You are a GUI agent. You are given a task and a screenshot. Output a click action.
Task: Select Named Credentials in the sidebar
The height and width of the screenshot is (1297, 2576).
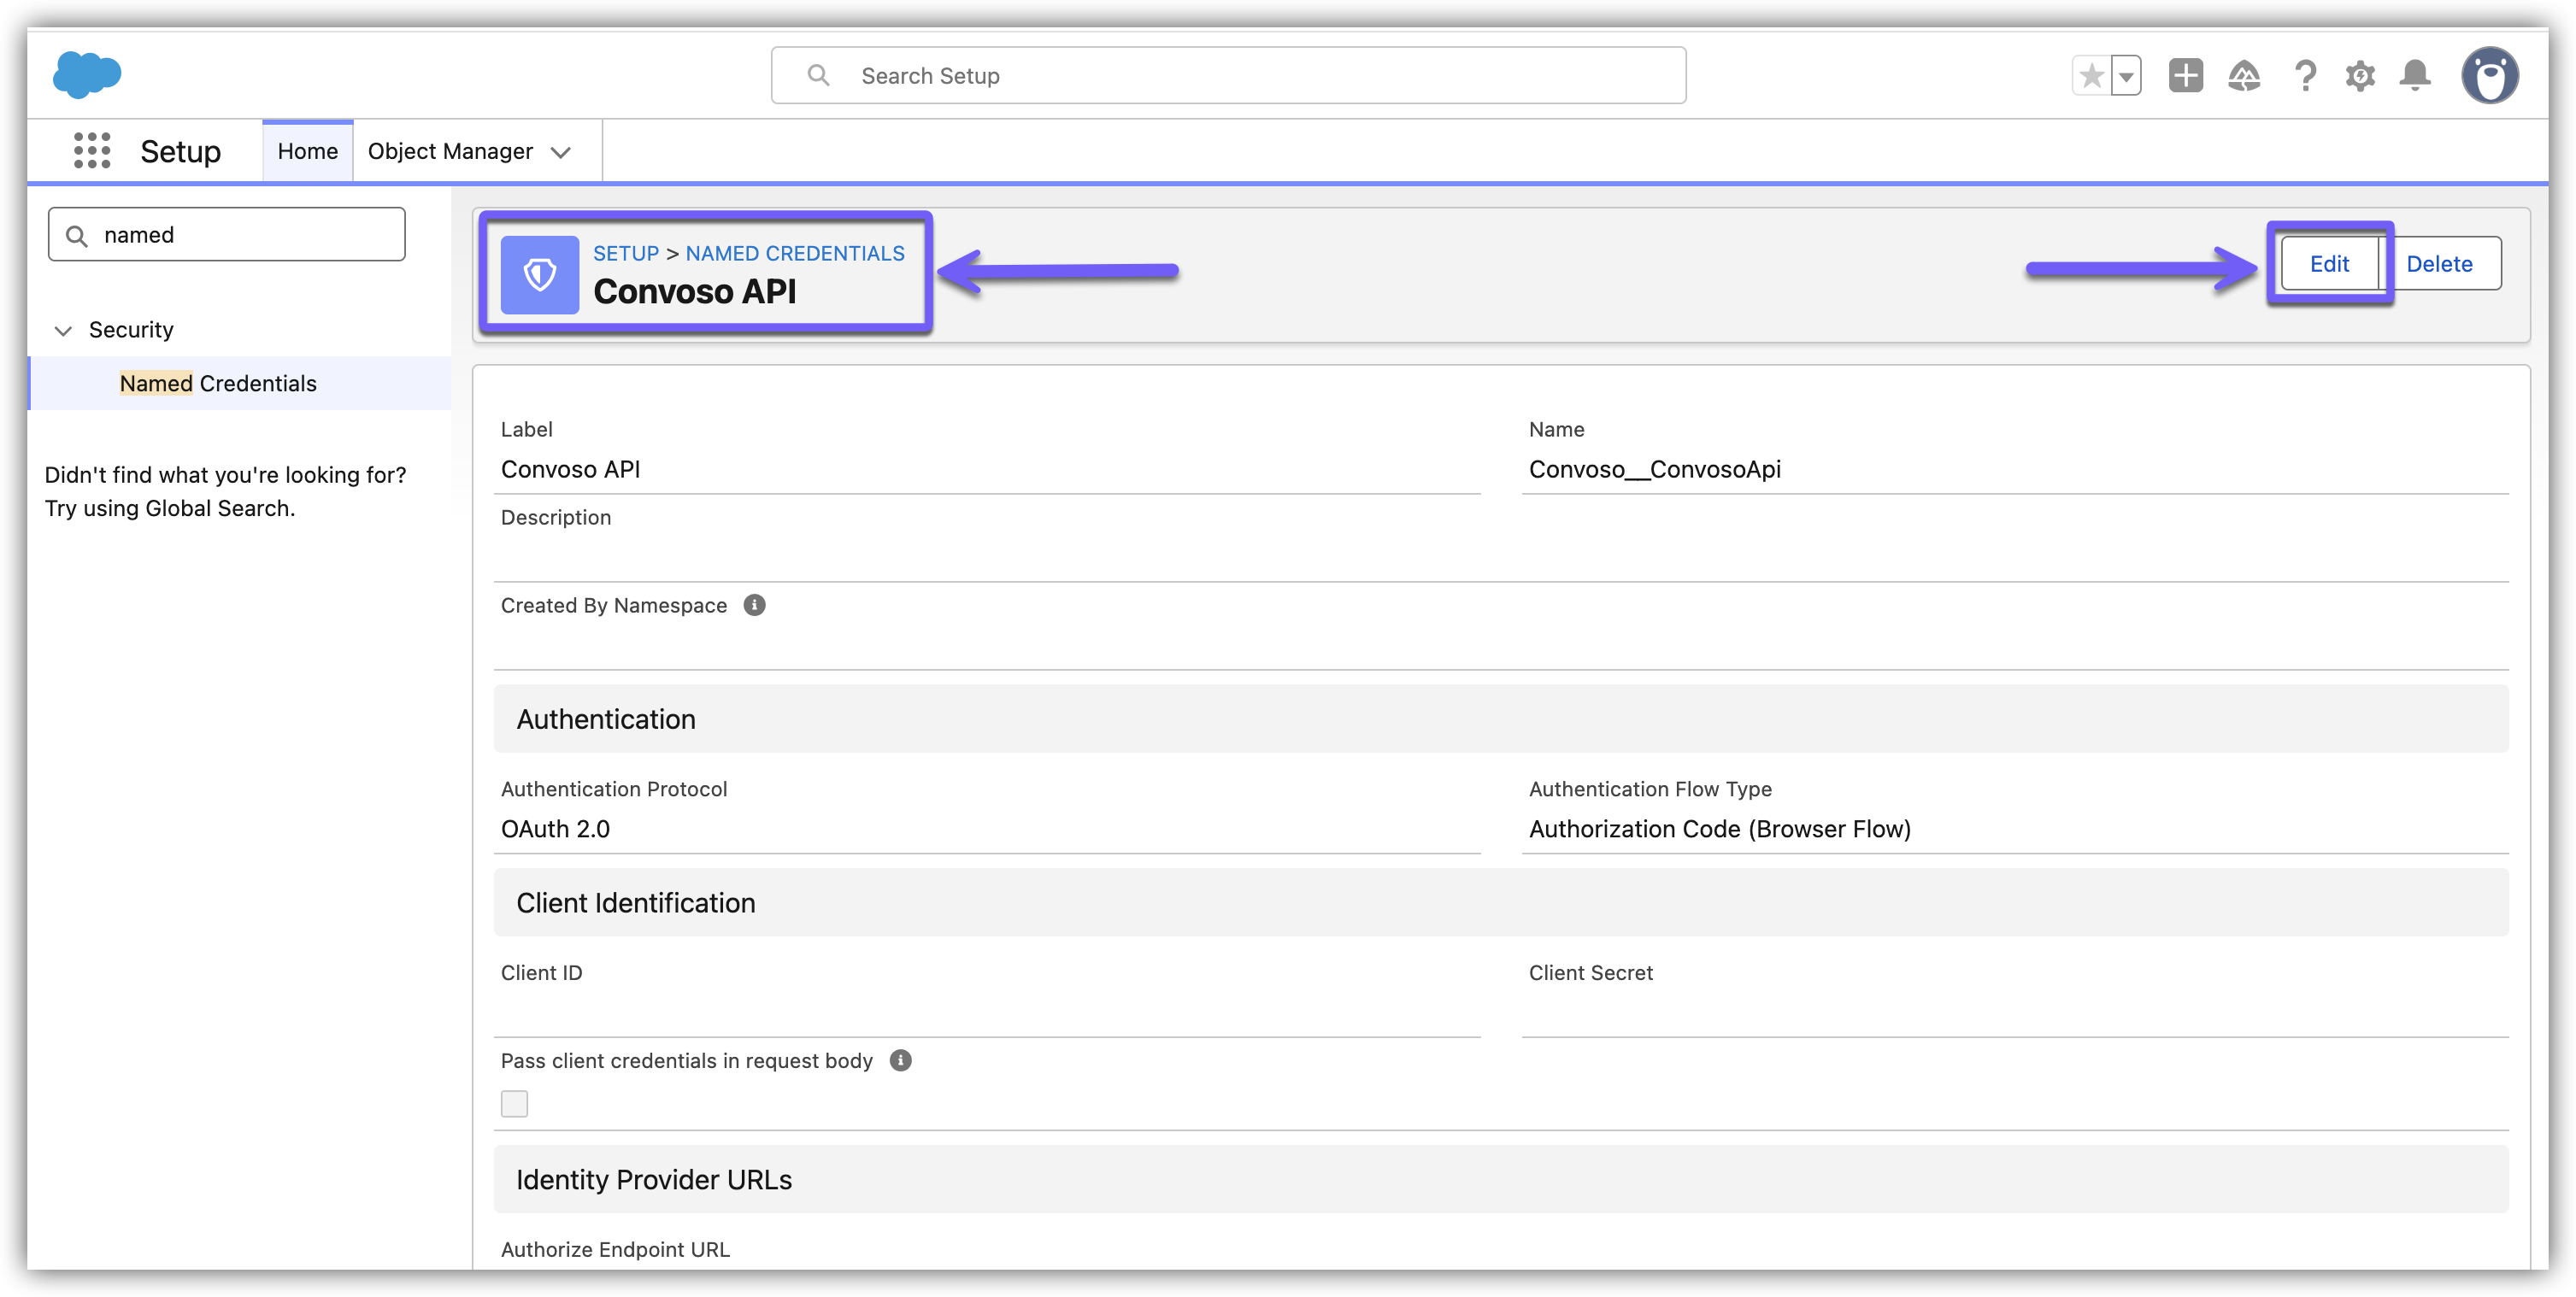click(218, 384)
